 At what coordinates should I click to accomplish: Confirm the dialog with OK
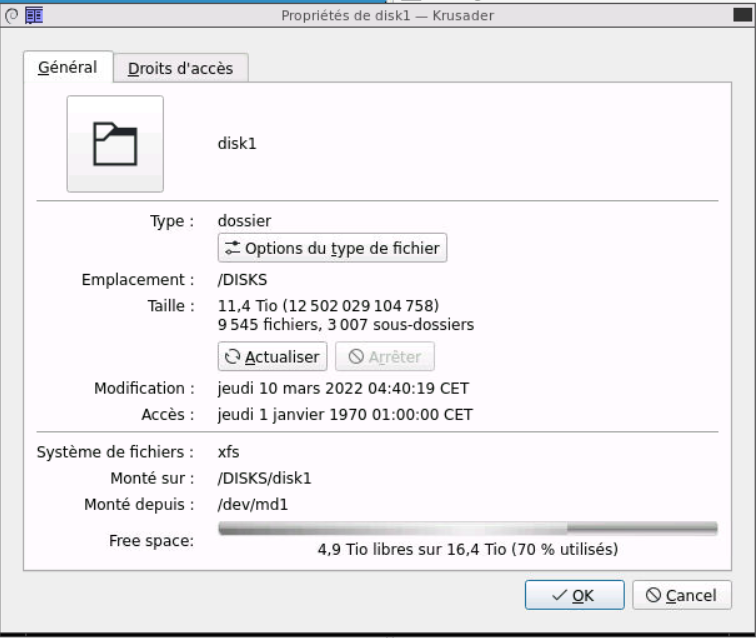click(575, 595)
